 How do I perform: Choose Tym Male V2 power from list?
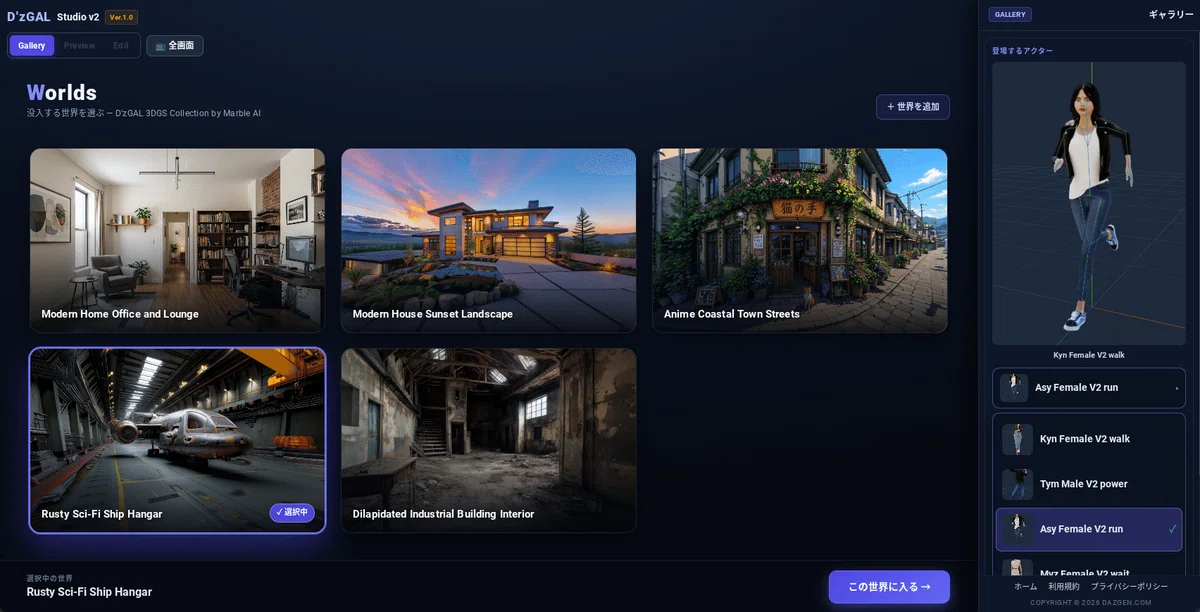pos(1089,484)
